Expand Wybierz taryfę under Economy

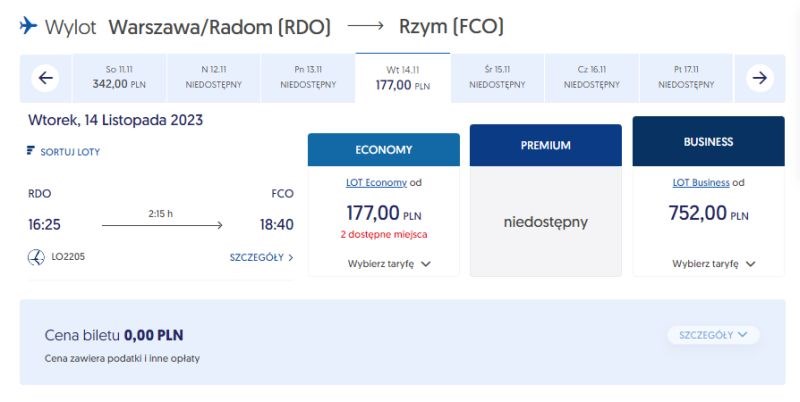[x=389, y=264]
